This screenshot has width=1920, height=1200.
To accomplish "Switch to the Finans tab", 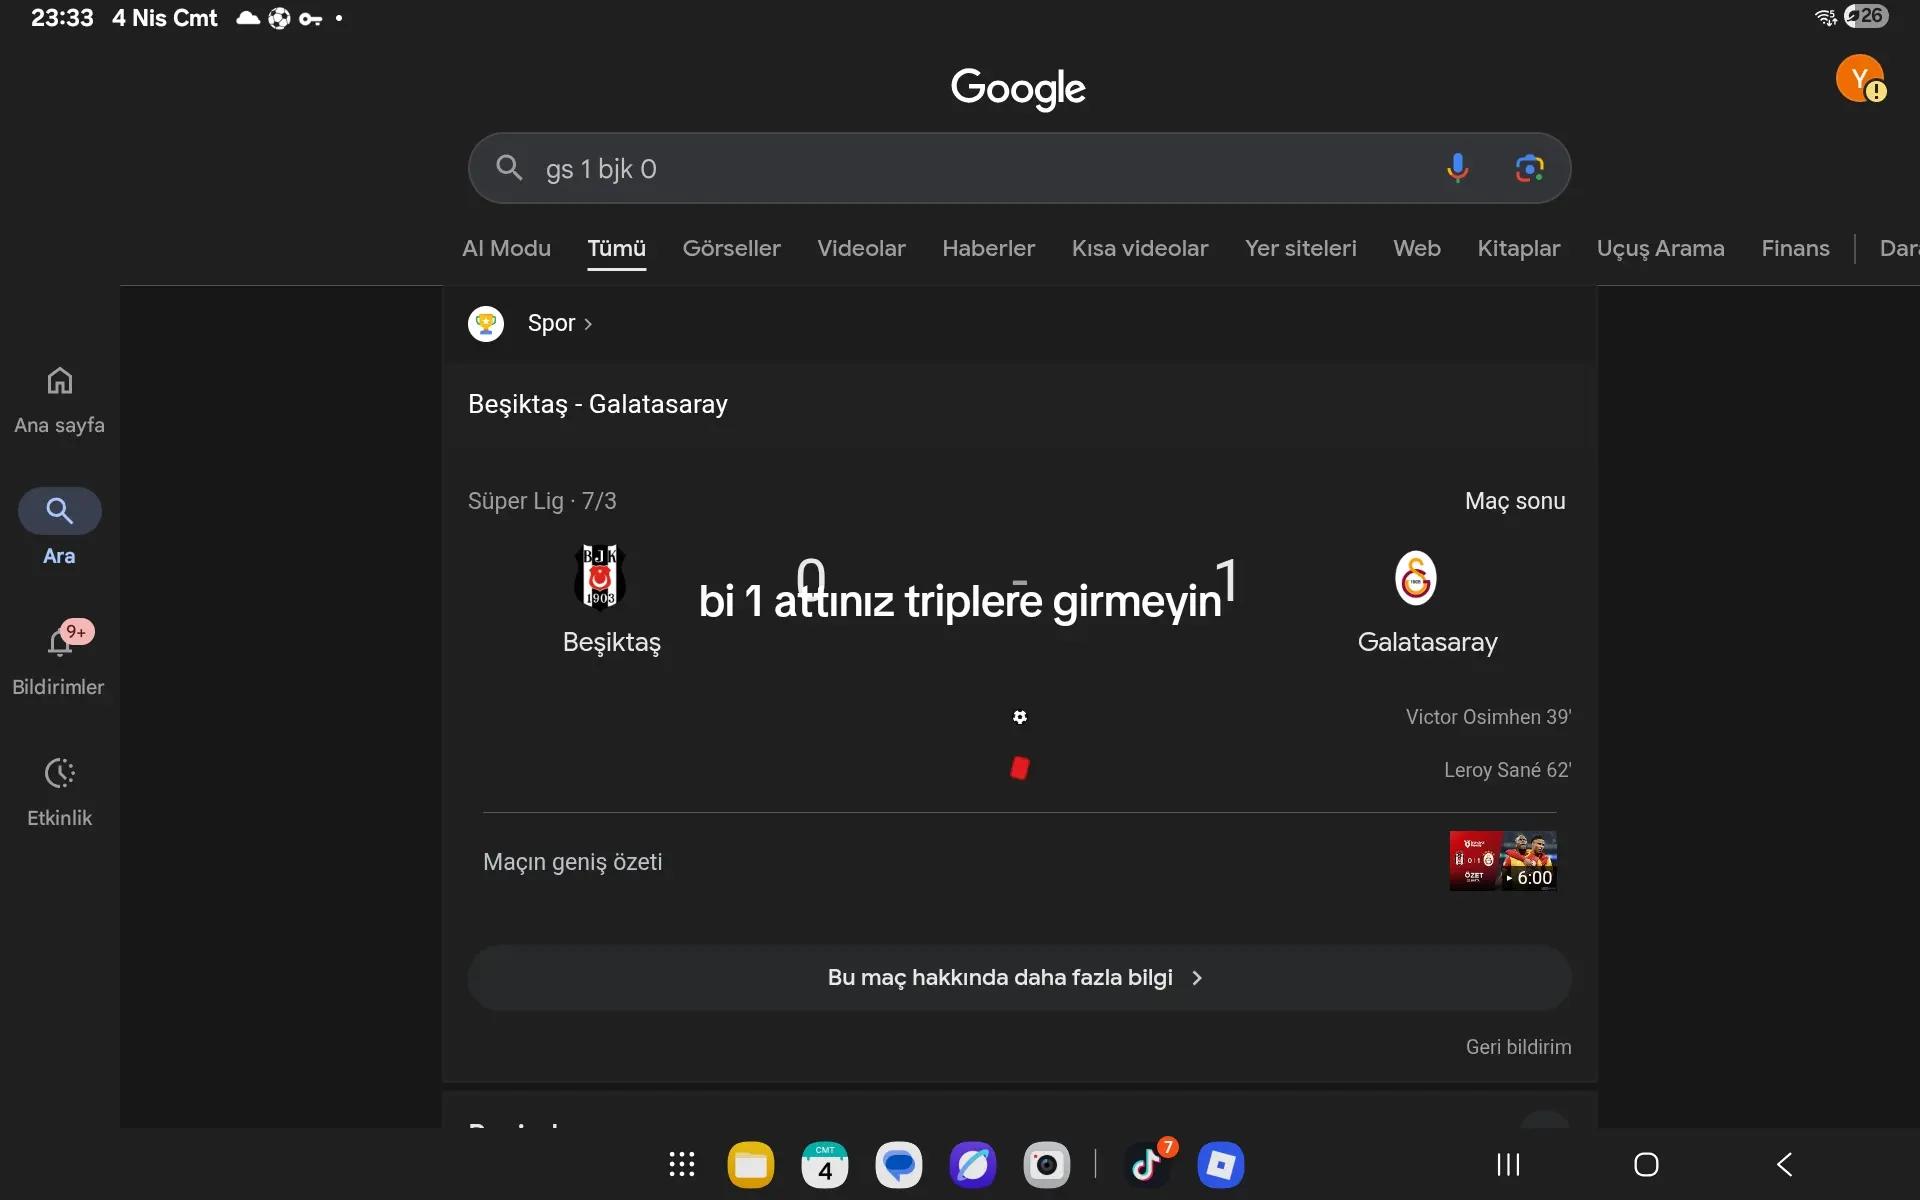I will pos(1795,248).
